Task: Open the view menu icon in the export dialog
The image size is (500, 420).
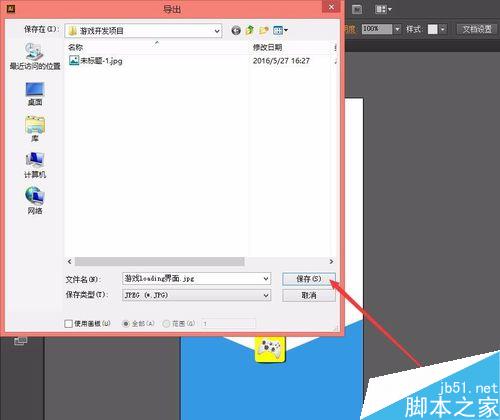Action: pyautogui.click(x=280, y=31)
